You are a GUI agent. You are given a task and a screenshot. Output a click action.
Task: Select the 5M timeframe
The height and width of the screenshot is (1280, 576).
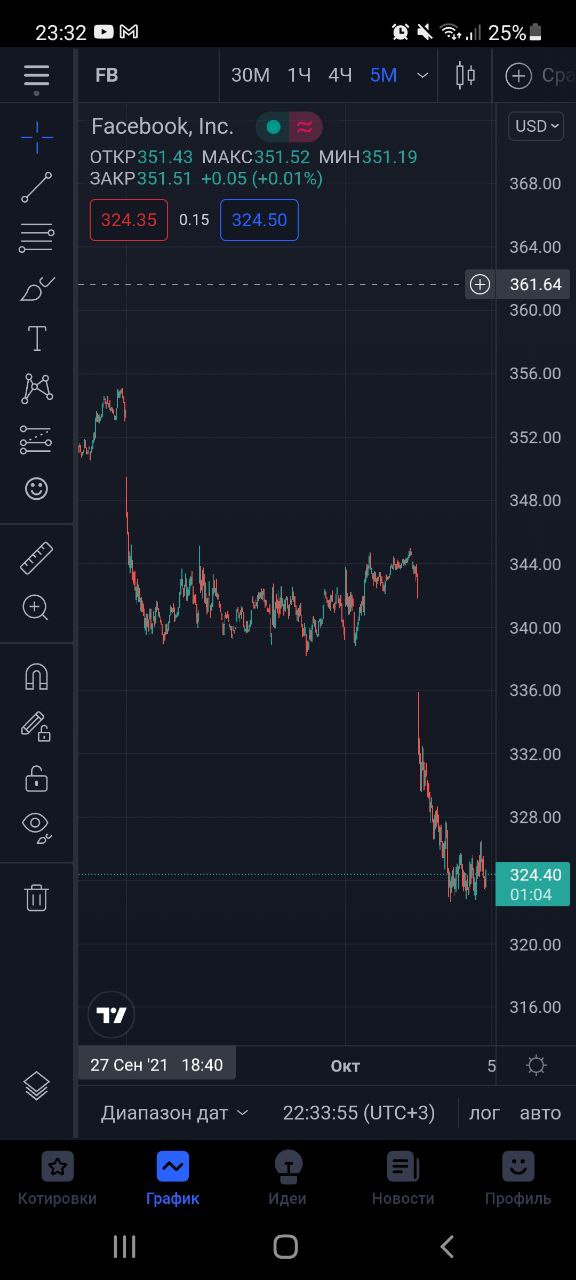383,75
